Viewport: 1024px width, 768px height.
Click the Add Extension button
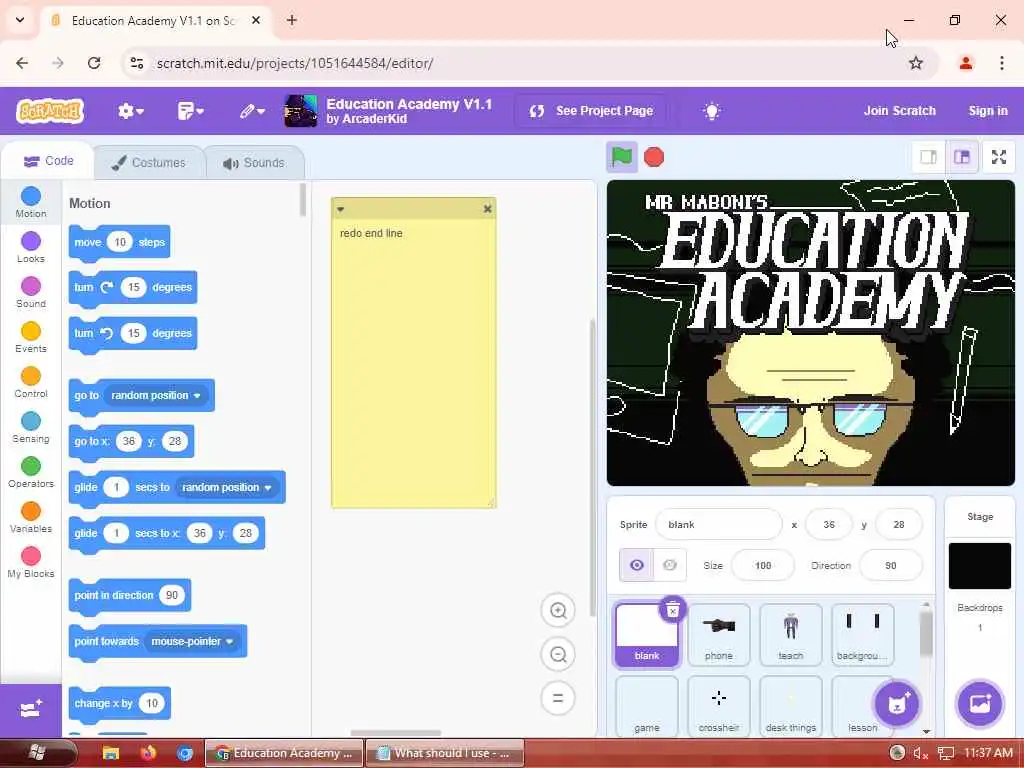pos(31,709)
